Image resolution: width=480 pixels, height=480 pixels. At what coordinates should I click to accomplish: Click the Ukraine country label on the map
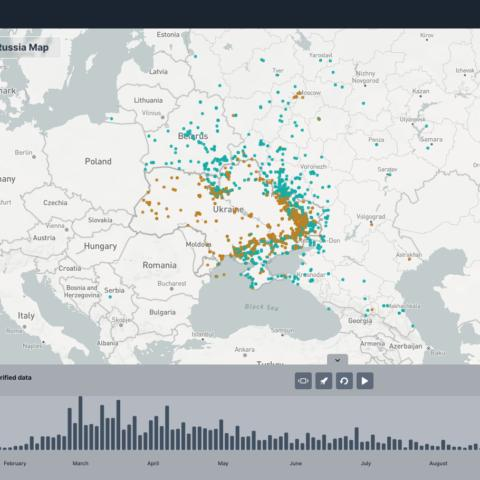point(228,210)
